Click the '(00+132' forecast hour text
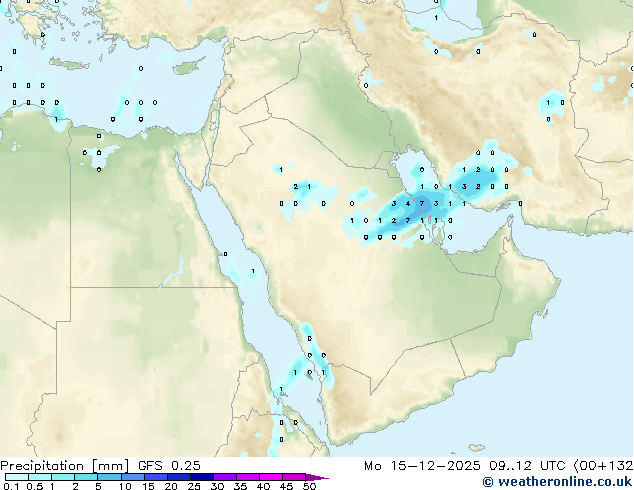 603,466
